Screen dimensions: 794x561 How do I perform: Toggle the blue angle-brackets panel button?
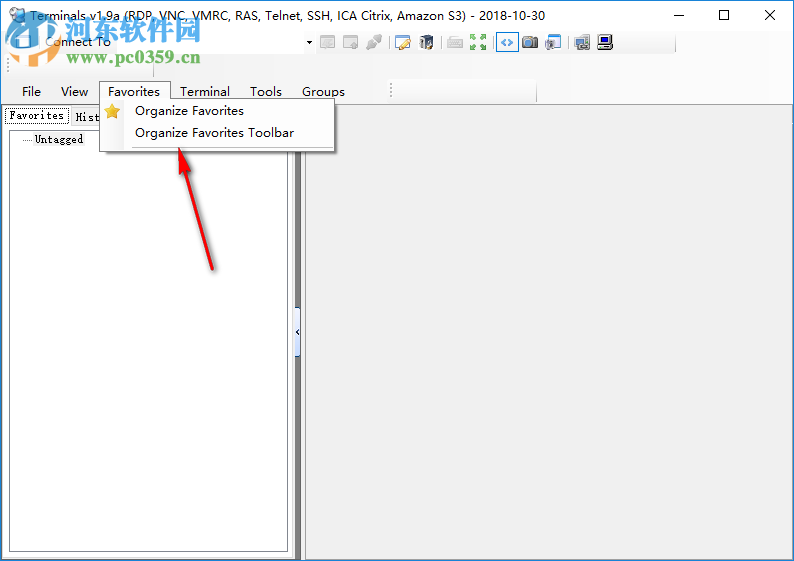[507, 43]
